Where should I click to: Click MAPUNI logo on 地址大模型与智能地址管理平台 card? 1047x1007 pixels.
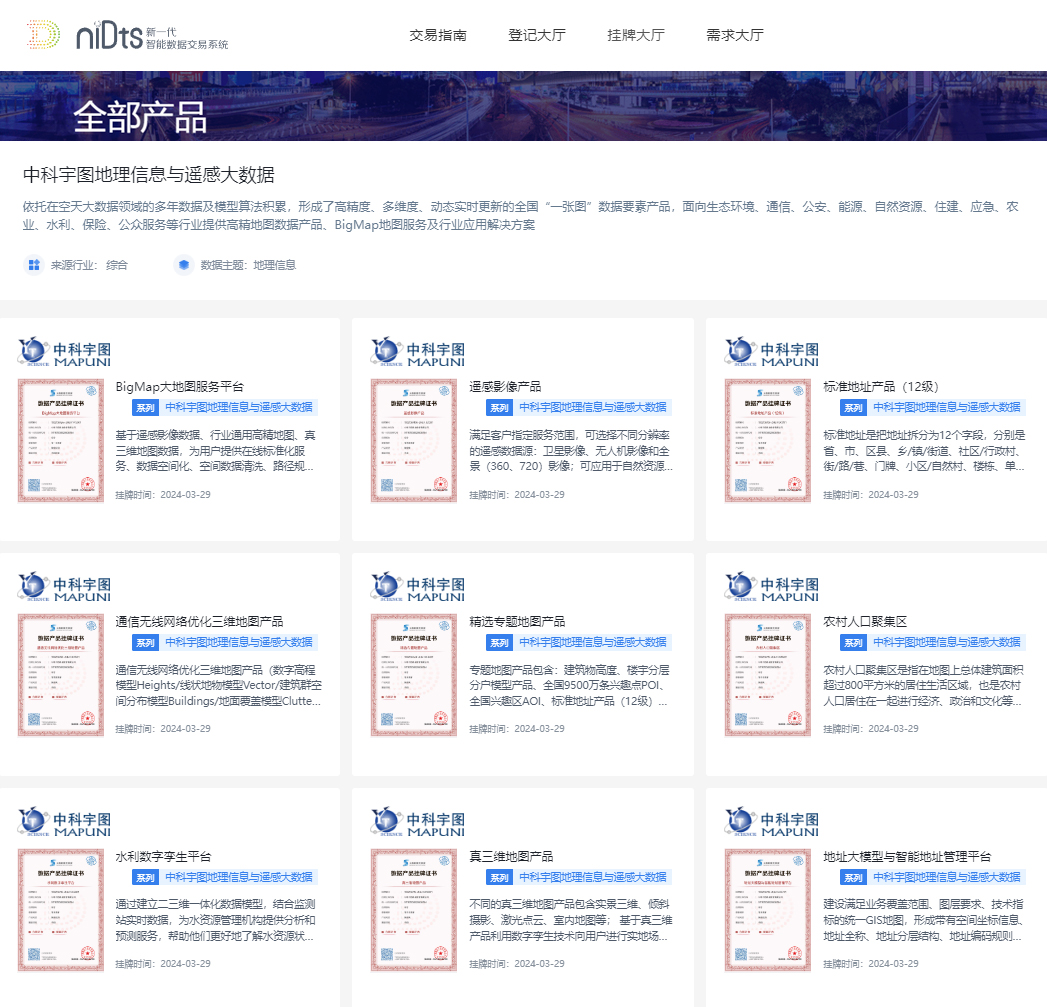772,822
